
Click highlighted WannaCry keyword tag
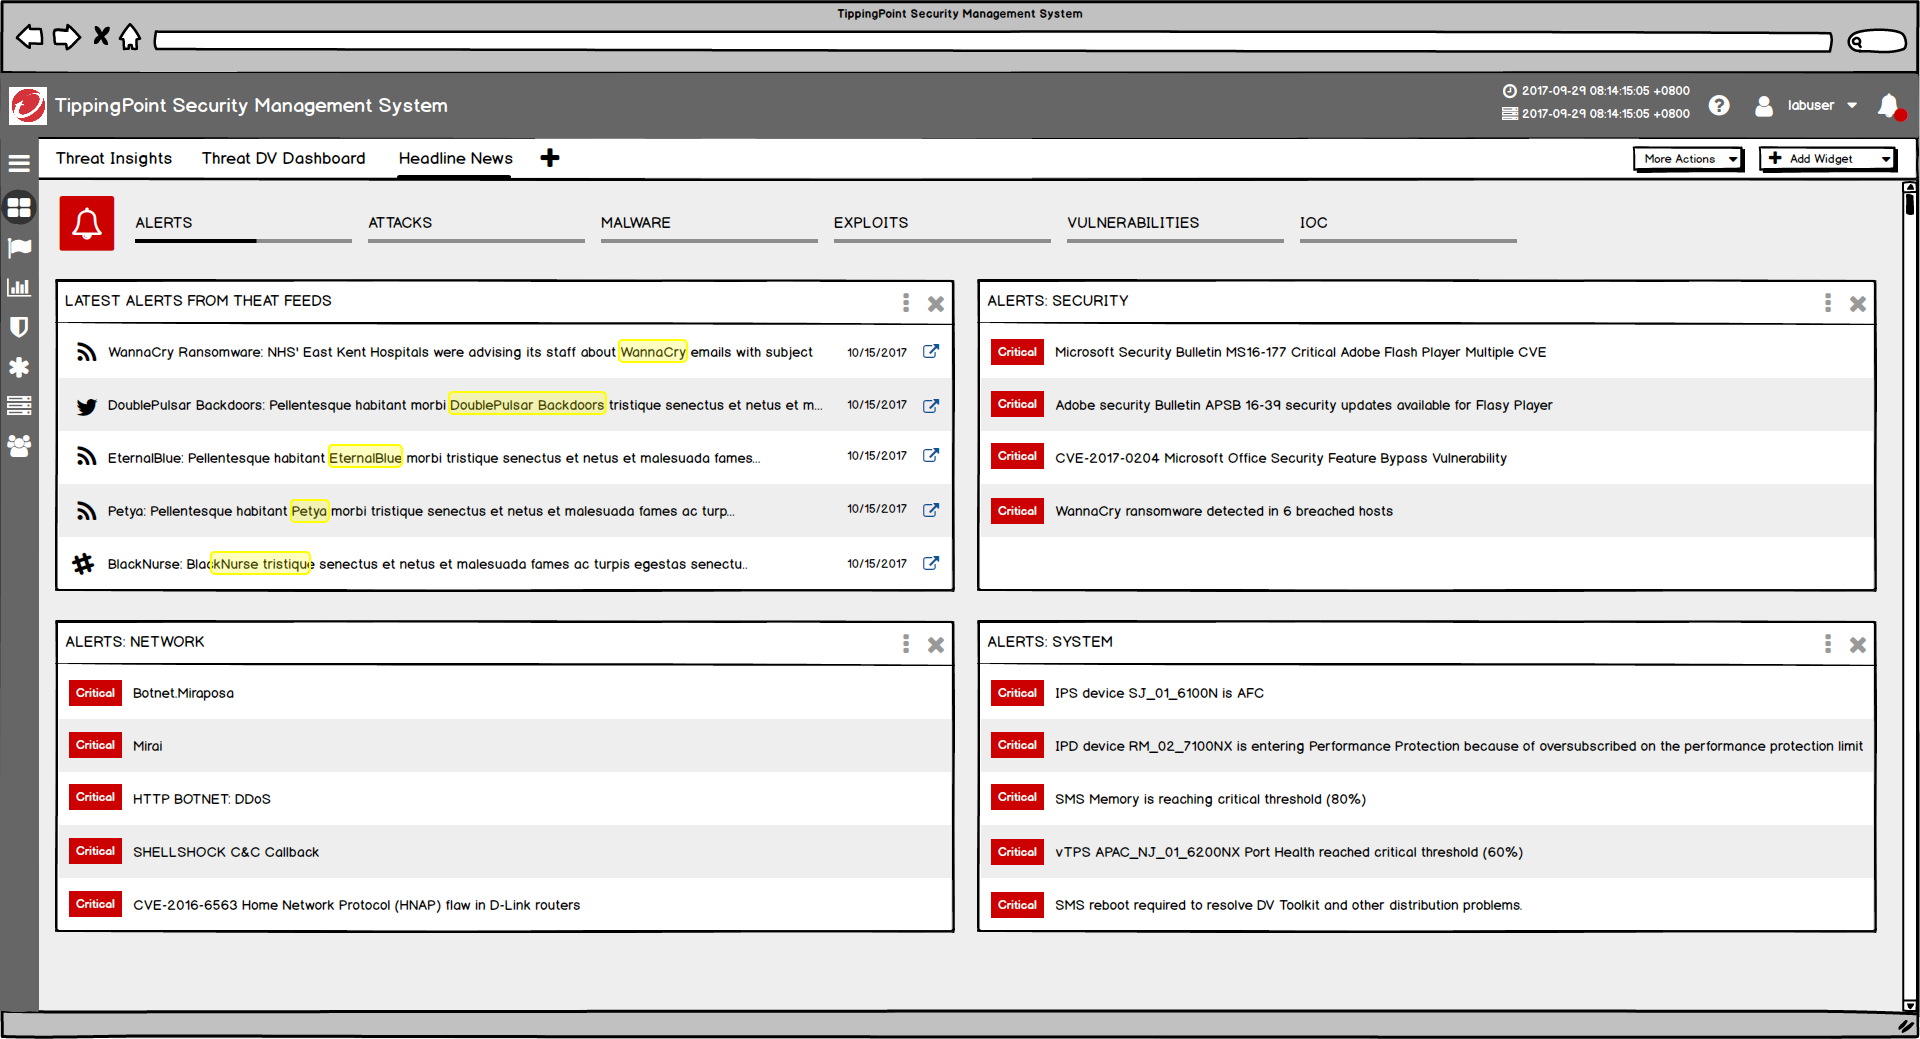click(653, 352)
